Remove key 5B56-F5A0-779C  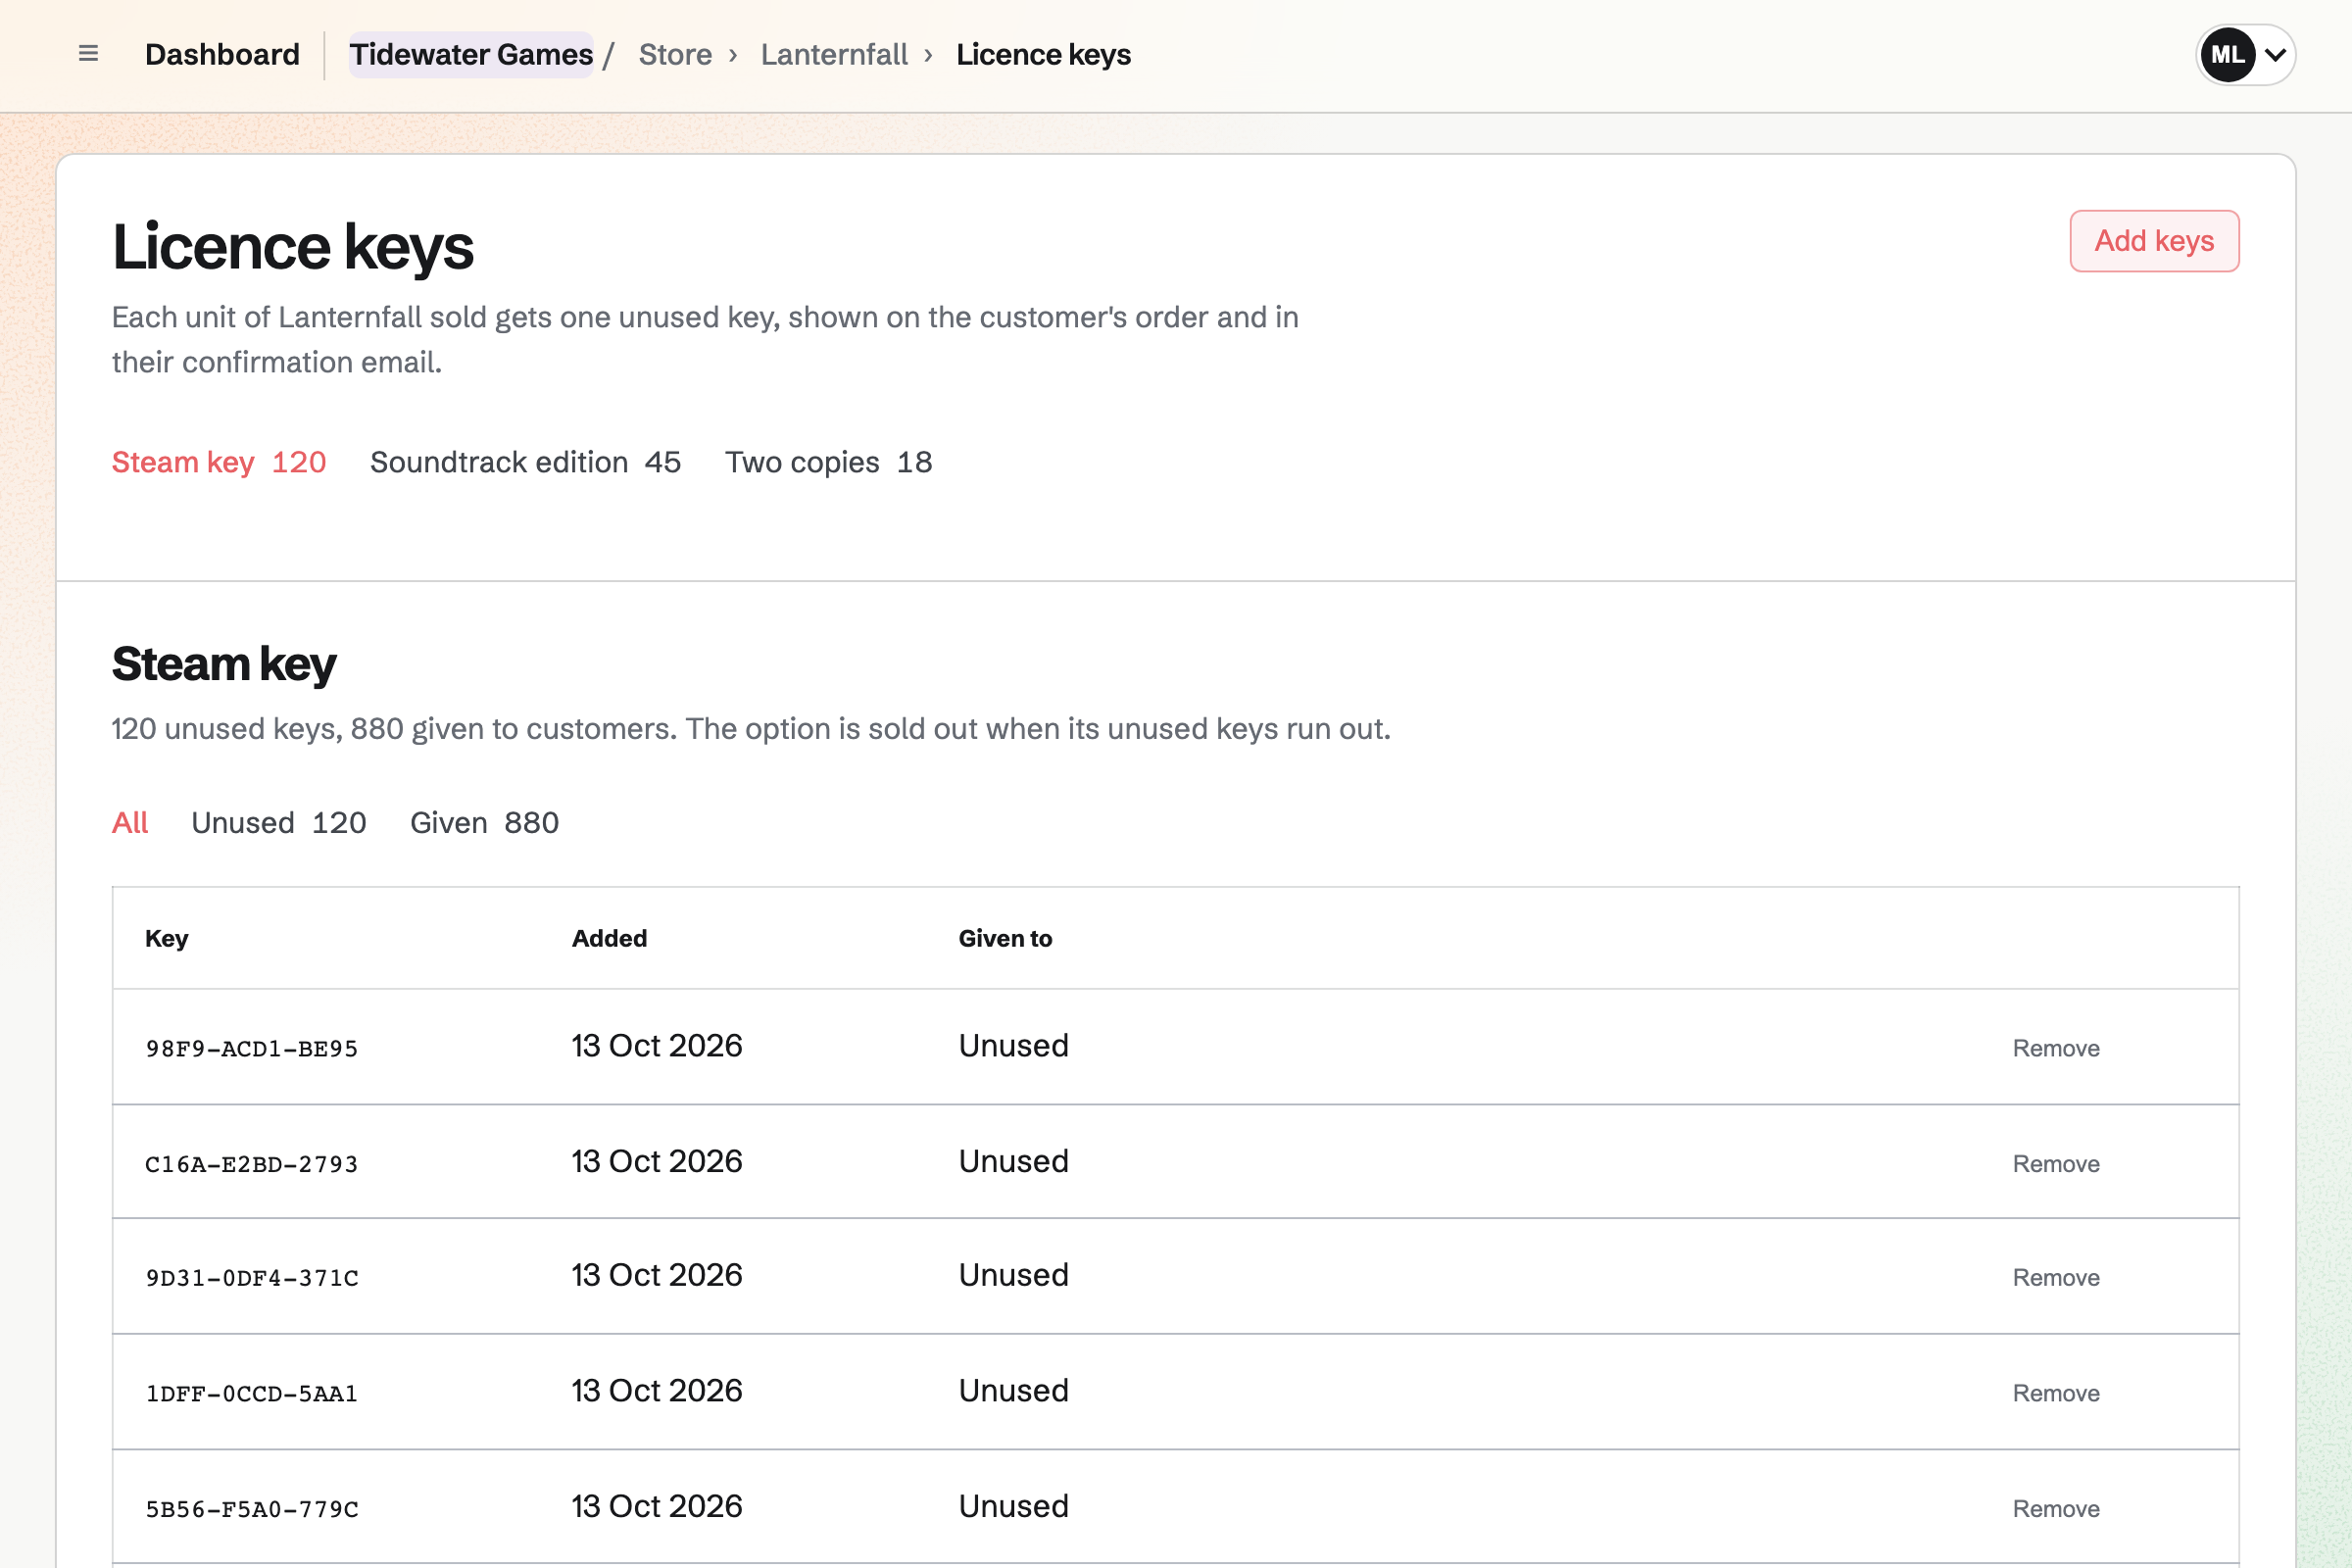2056,1509
